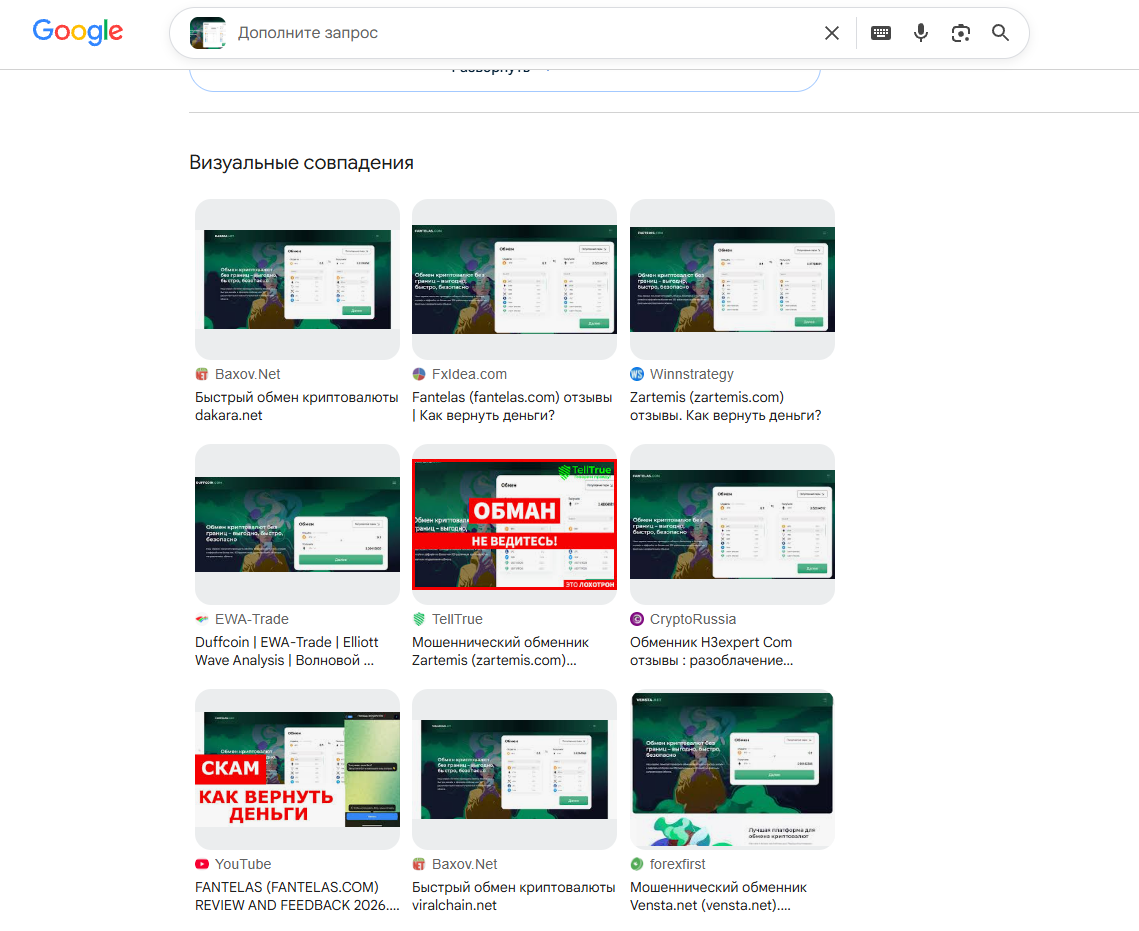Open image search with the camera icon
The width and height of the screenshot is (1139, 931).
960,33
